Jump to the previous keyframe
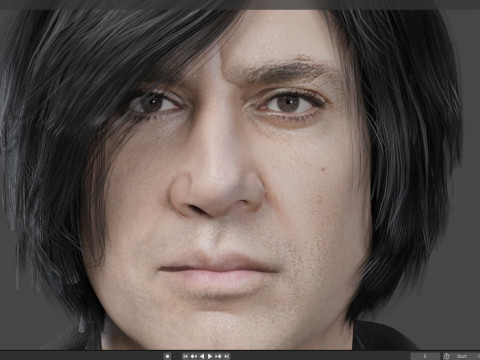 click(x=194, y=356)
